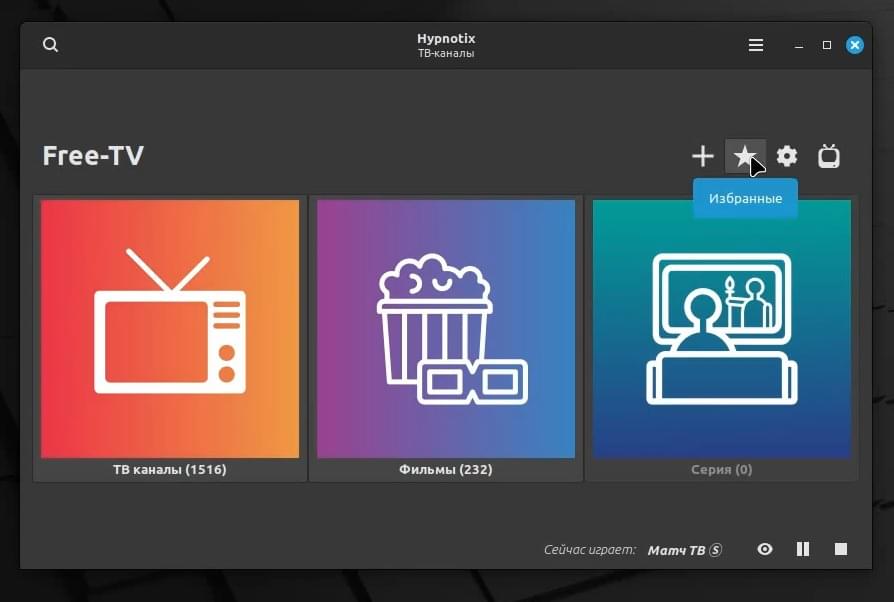Click the Free-TV provider title
Screen dimensions: 894x602
(x=93, y=156)
